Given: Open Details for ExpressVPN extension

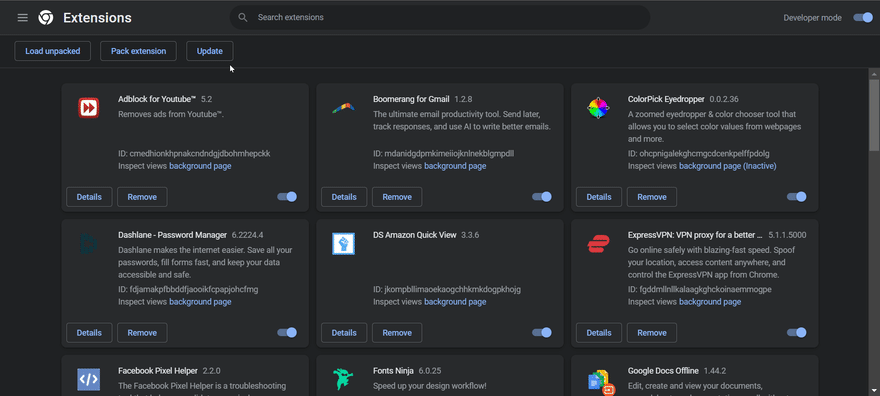Looking at the screenshot, I should pos(599,333).
